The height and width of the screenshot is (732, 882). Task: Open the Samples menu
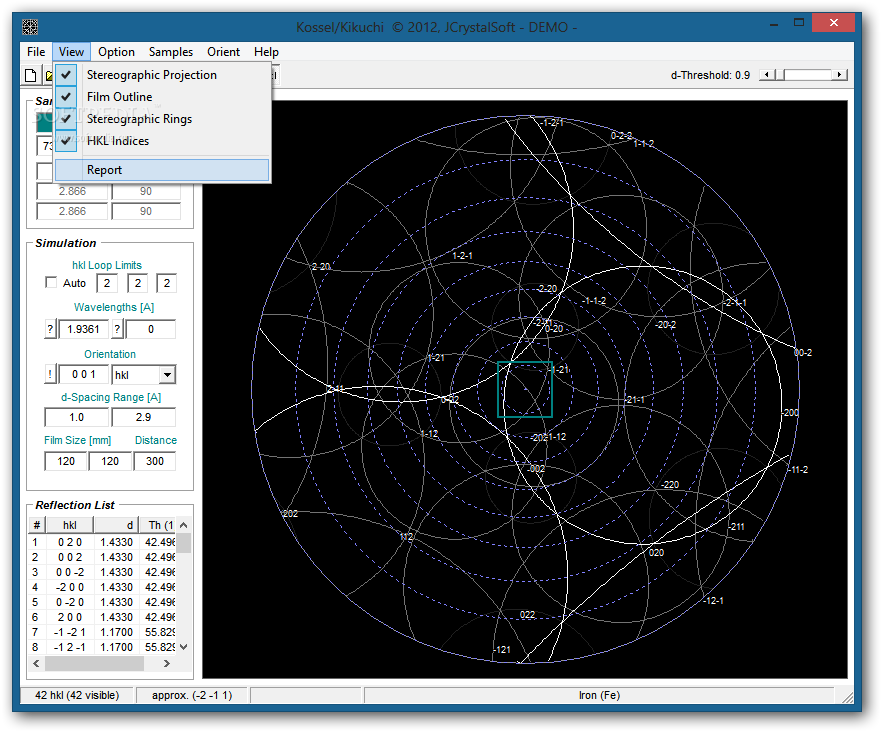pyautogui.click(x=171, y=52)
